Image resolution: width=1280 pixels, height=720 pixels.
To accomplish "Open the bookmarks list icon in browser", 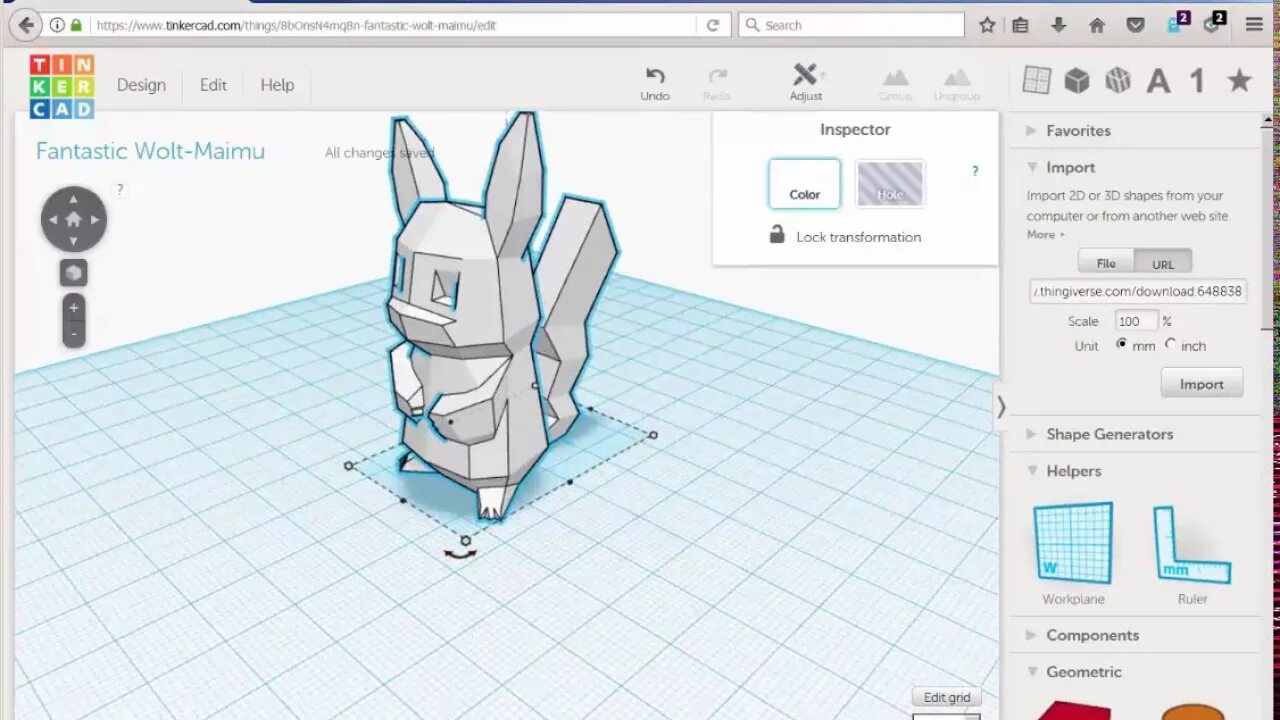I will coord(1020,25).
